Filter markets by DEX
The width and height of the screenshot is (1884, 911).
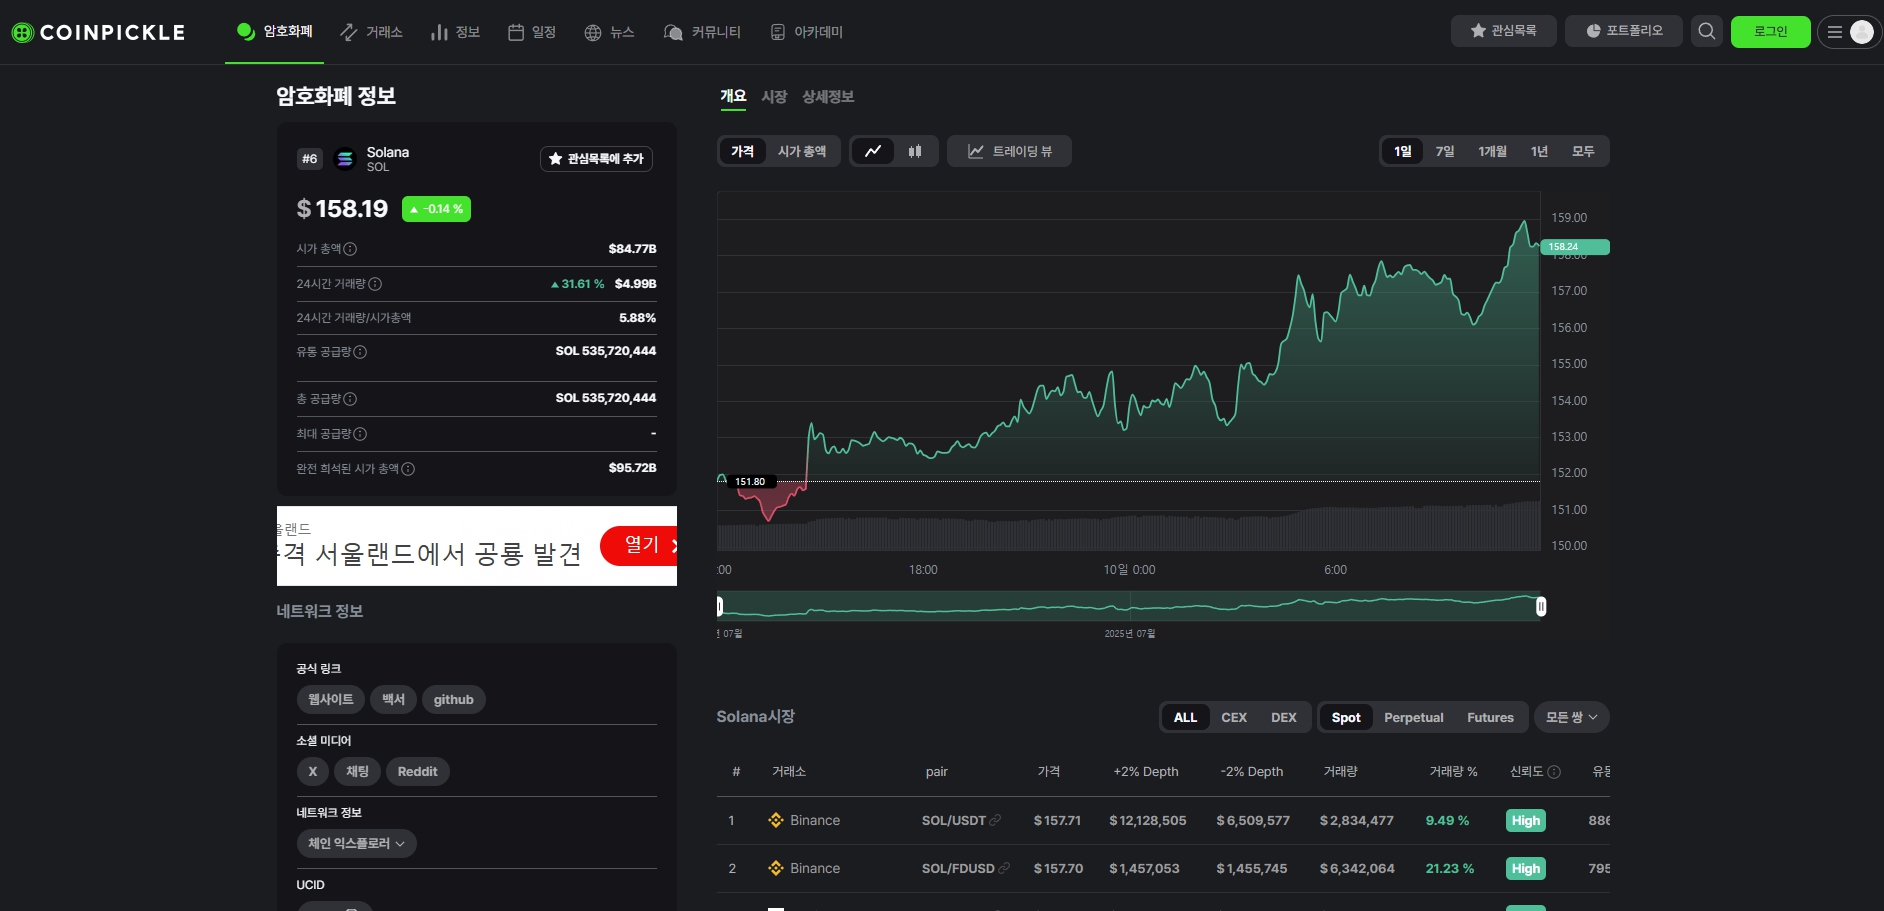(1284, 718)
